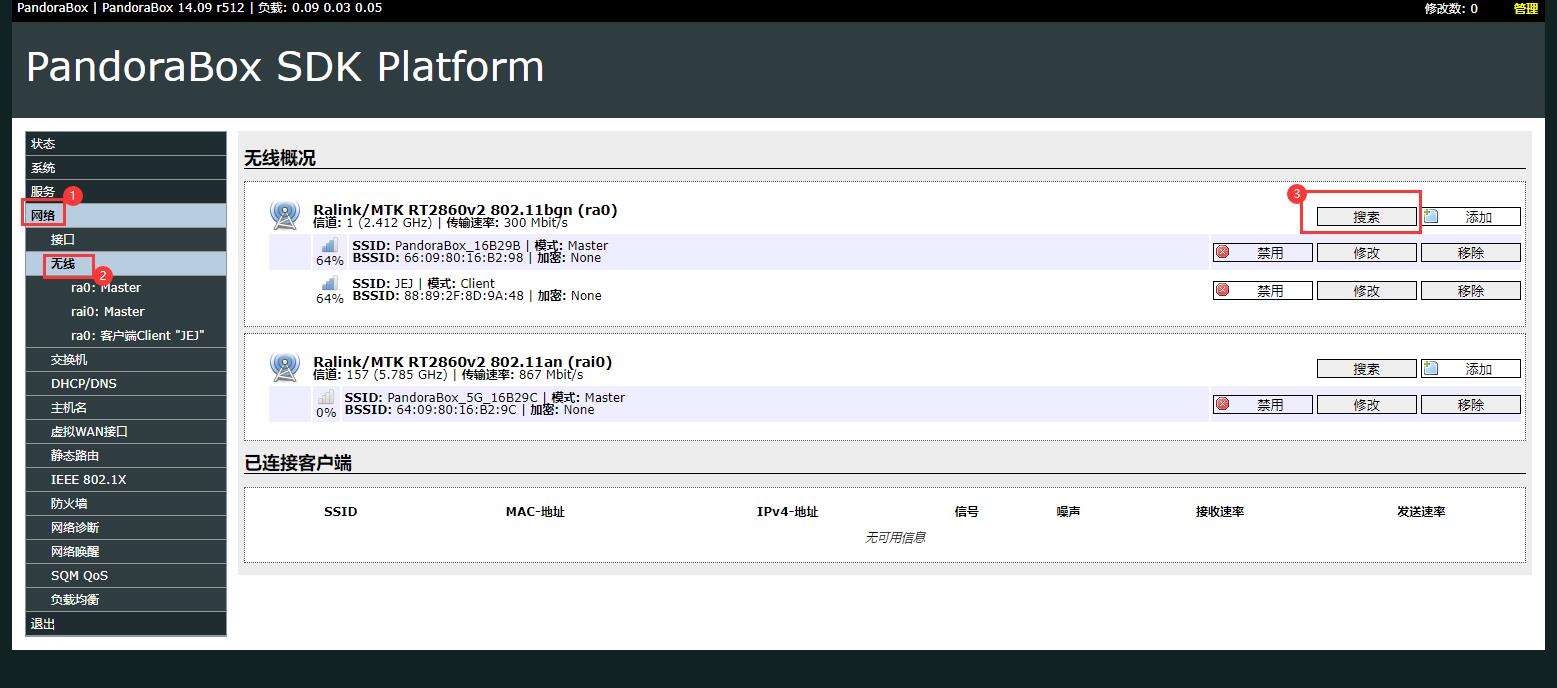Open the 状态 menu
Viewport: 1557px width, 688px height.
(126, 144)
